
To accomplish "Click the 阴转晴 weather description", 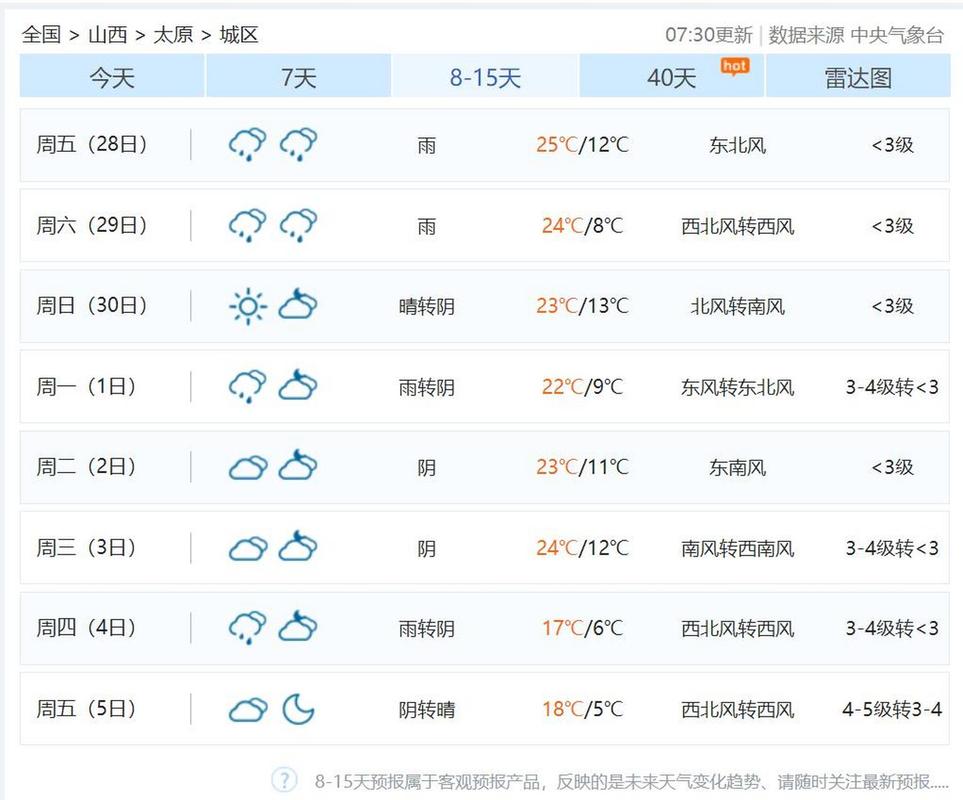I will pos(427,710).
